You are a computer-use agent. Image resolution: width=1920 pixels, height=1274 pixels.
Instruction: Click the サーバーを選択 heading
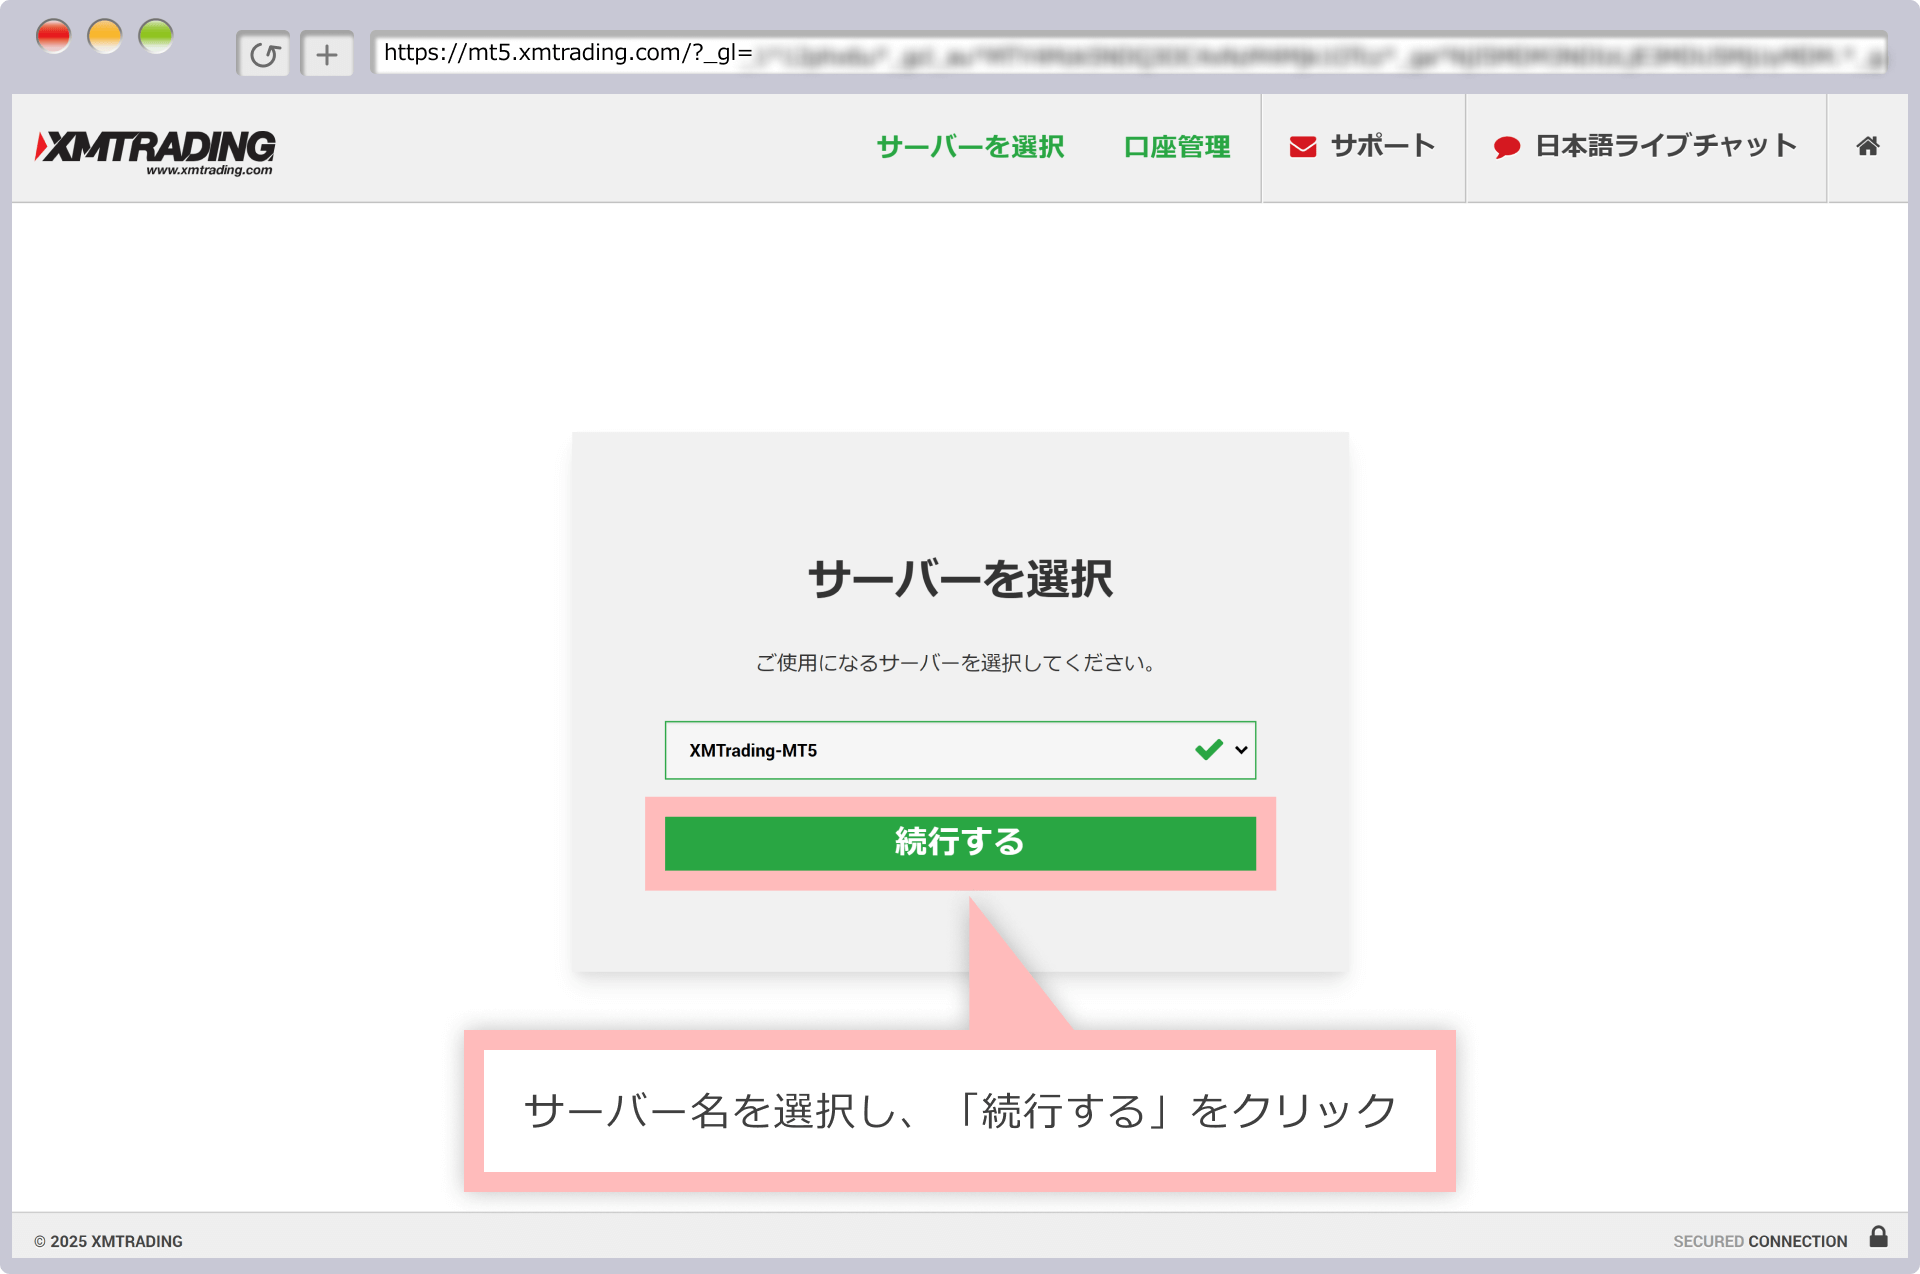point(960,579)
